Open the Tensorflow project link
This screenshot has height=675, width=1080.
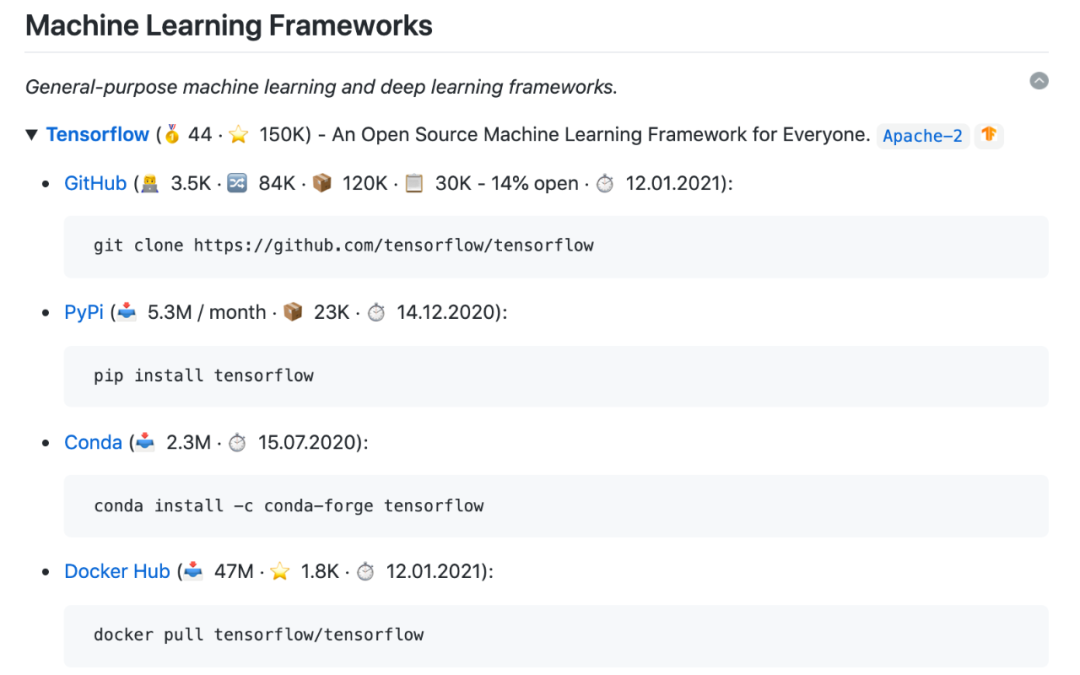(x=97, y=134)
